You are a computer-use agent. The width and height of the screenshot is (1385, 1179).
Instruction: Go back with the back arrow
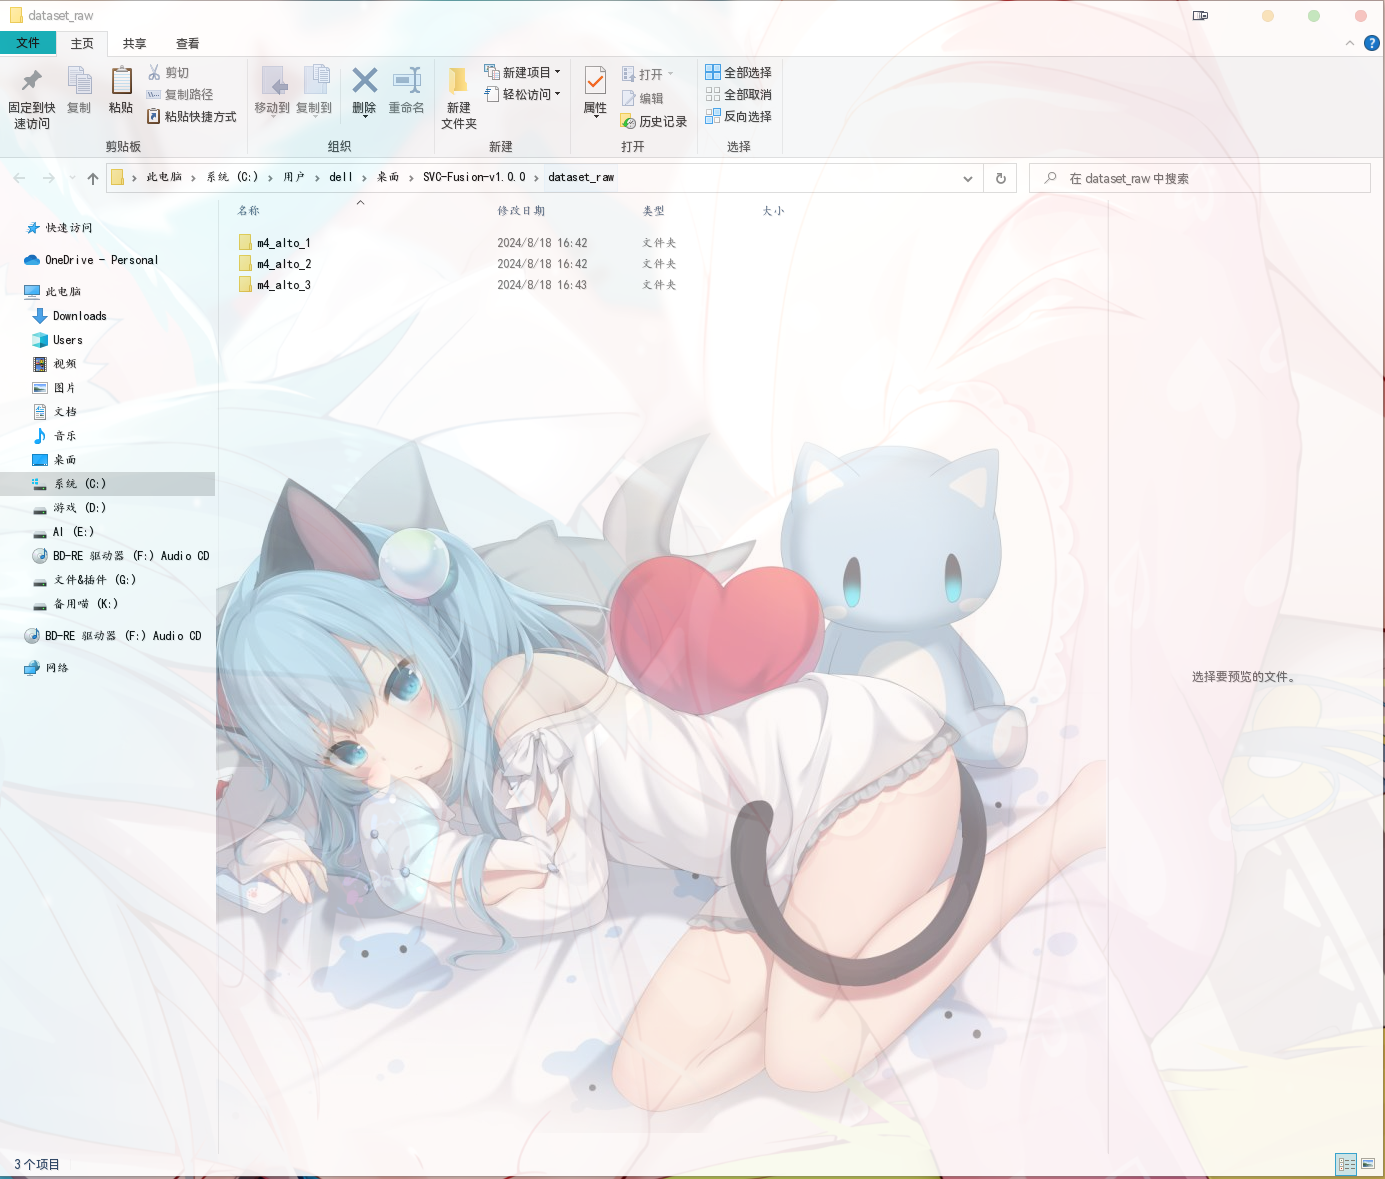point(19,178)
